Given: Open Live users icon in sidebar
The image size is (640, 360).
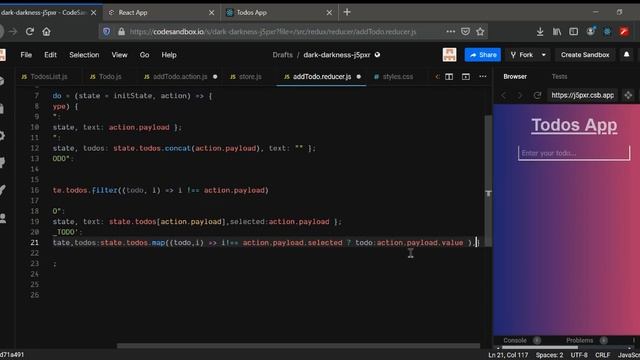Looking at the screenshot, I should pos(2,218).
